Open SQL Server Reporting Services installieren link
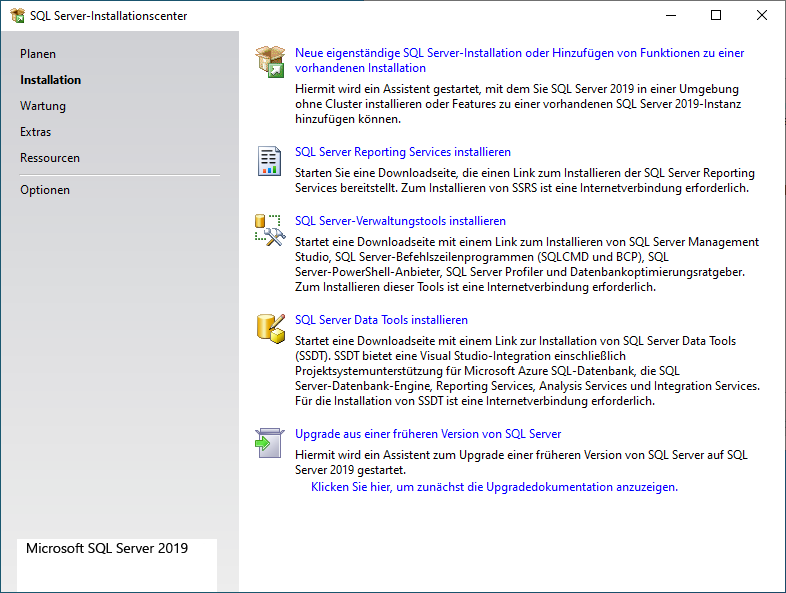 pos(403,152)
